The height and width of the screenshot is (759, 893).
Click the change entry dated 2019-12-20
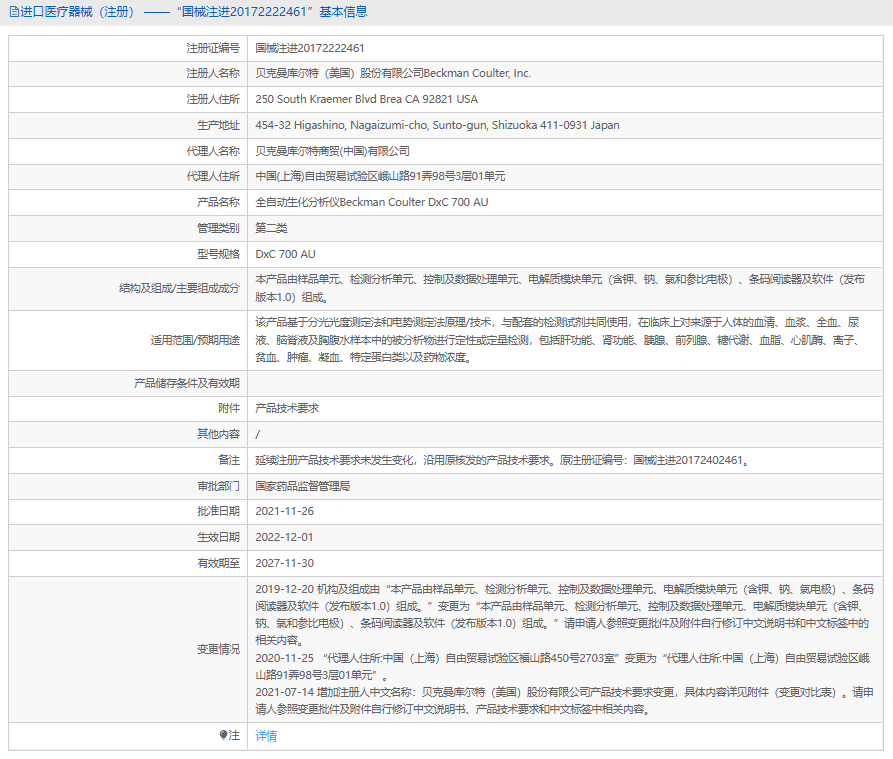click(x=564, y=615)
